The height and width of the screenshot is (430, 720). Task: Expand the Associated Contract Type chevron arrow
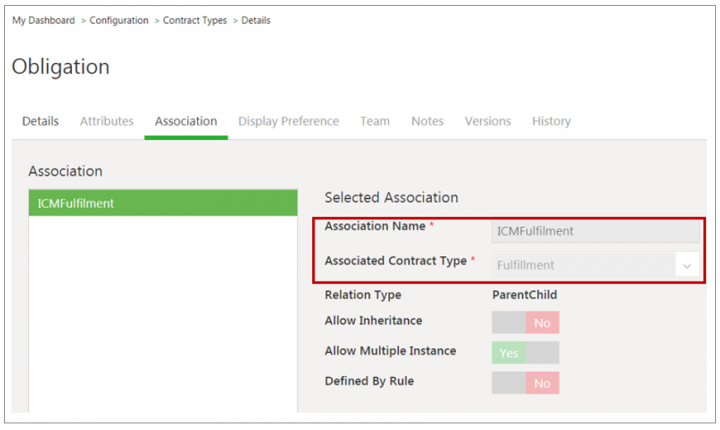pos(687,265)
